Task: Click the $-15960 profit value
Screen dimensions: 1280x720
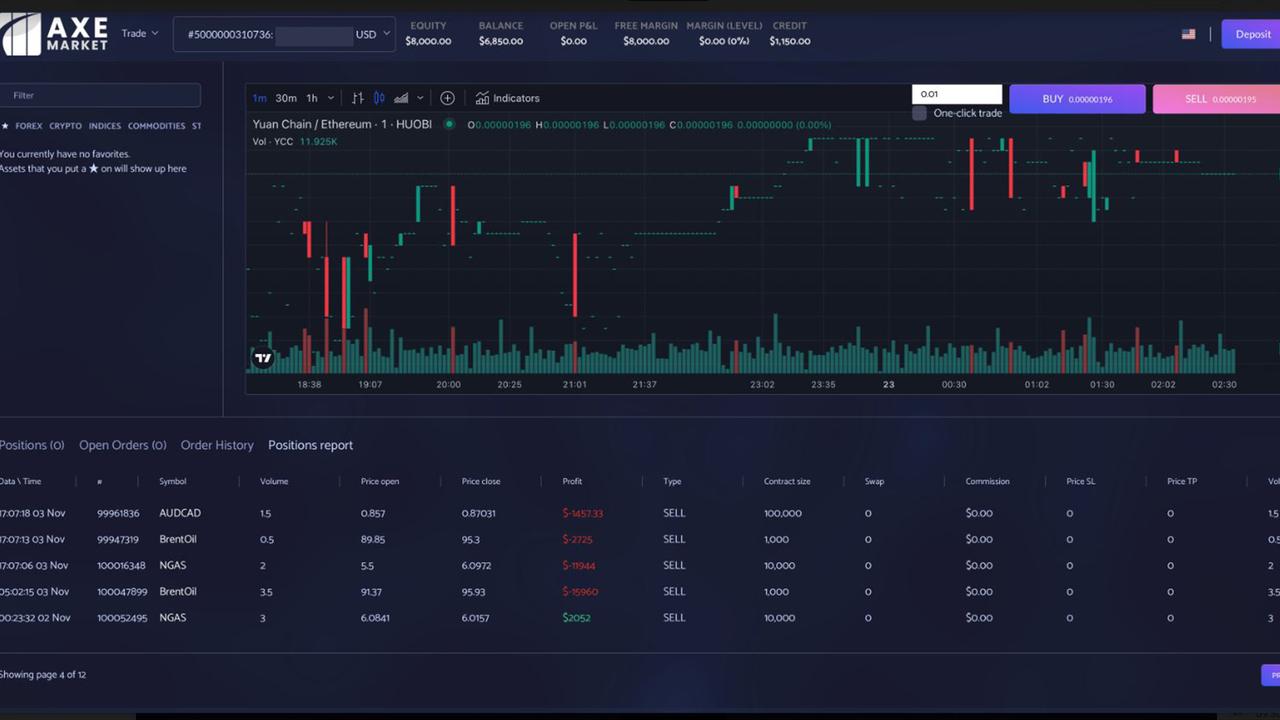Action: tap(580, 591)
